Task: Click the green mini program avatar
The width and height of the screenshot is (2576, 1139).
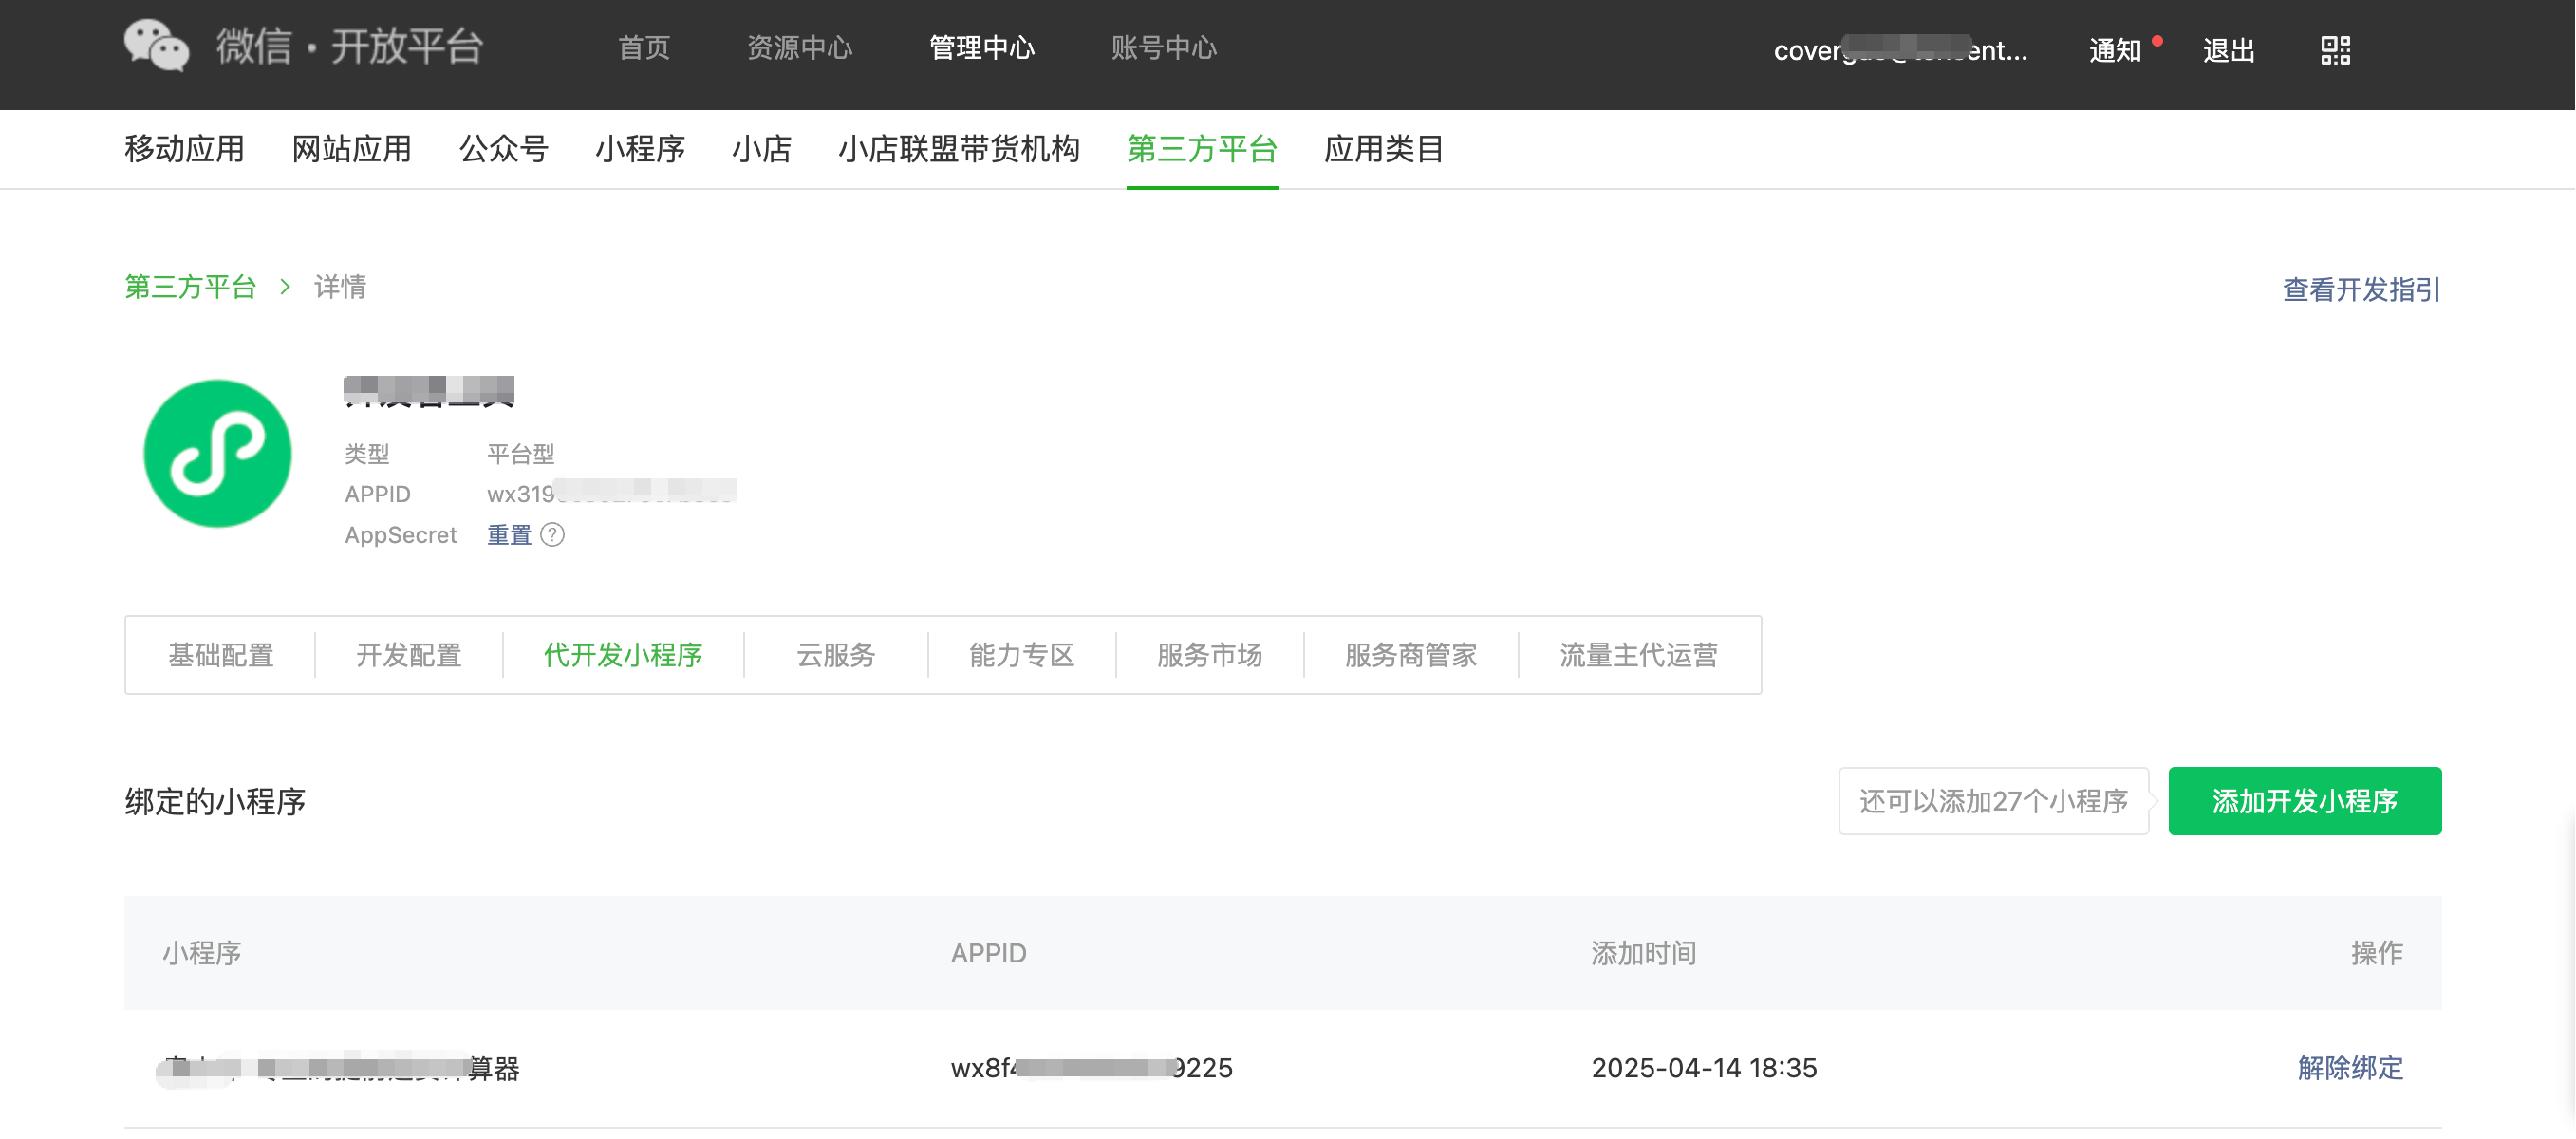Action: pos(217,453)
